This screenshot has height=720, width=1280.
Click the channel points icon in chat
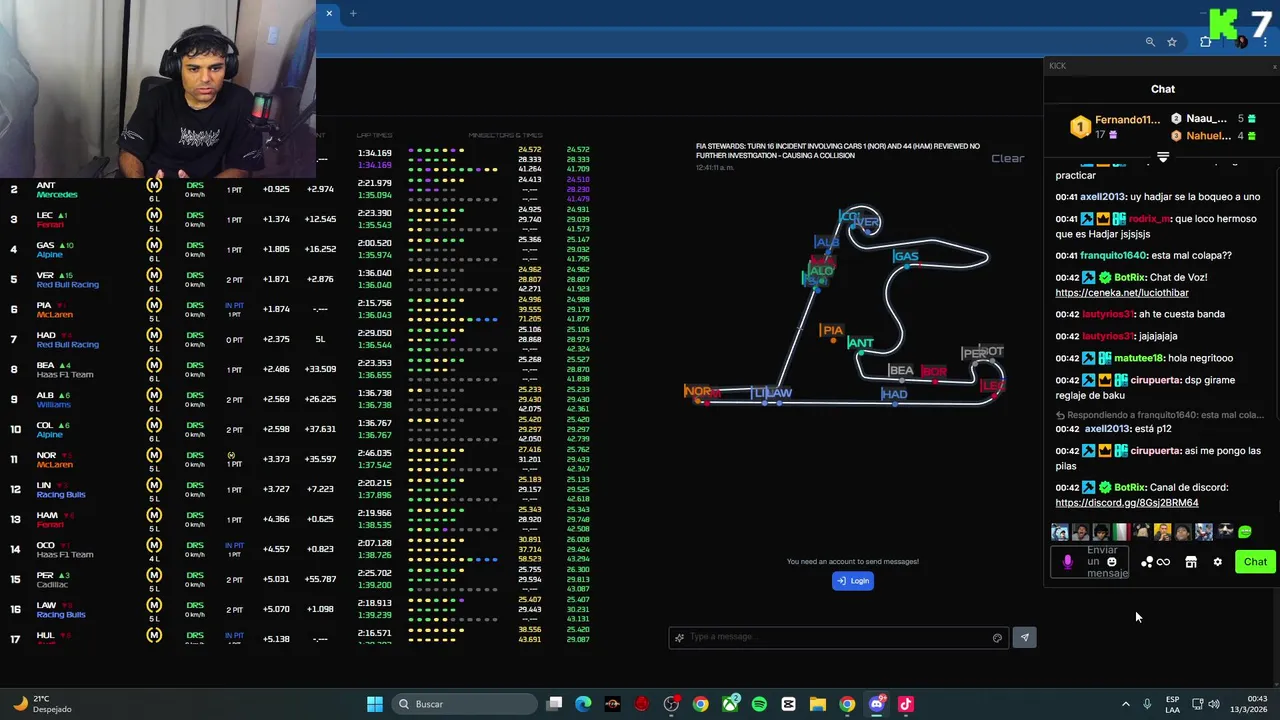click(1147, 562)
